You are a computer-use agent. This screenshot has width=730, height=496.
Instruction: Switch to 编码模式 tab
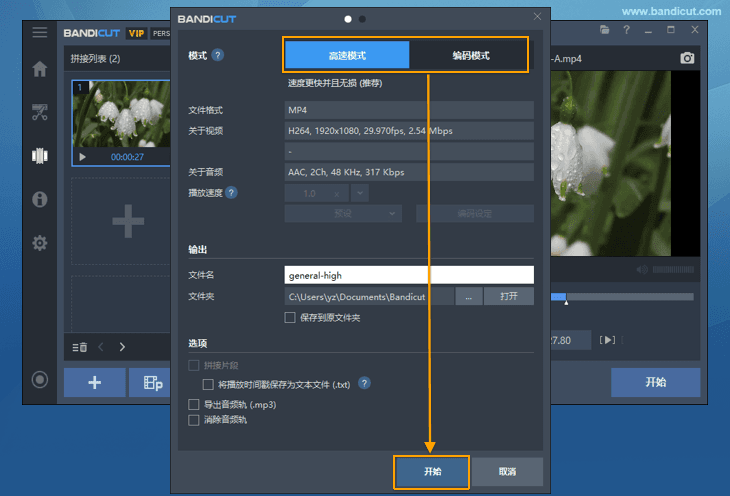pos(471,55)
